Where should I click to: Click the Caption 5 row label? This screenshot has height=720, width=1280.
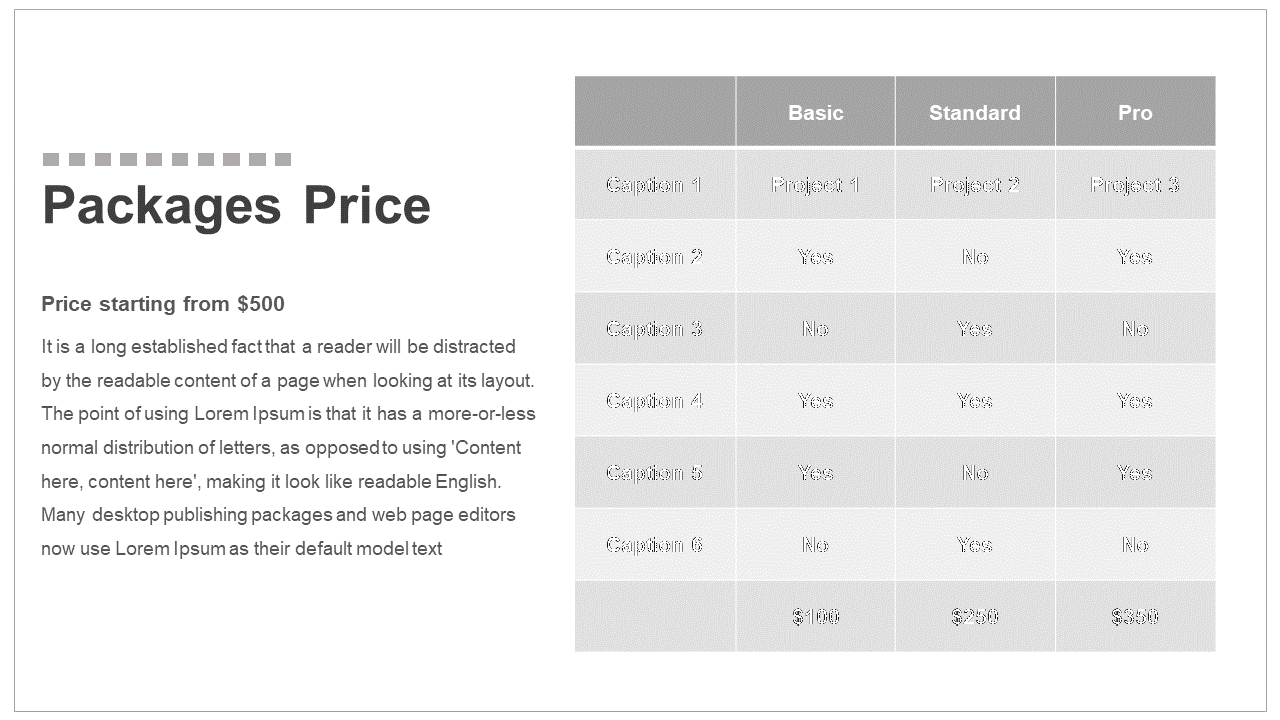(654, 473)
